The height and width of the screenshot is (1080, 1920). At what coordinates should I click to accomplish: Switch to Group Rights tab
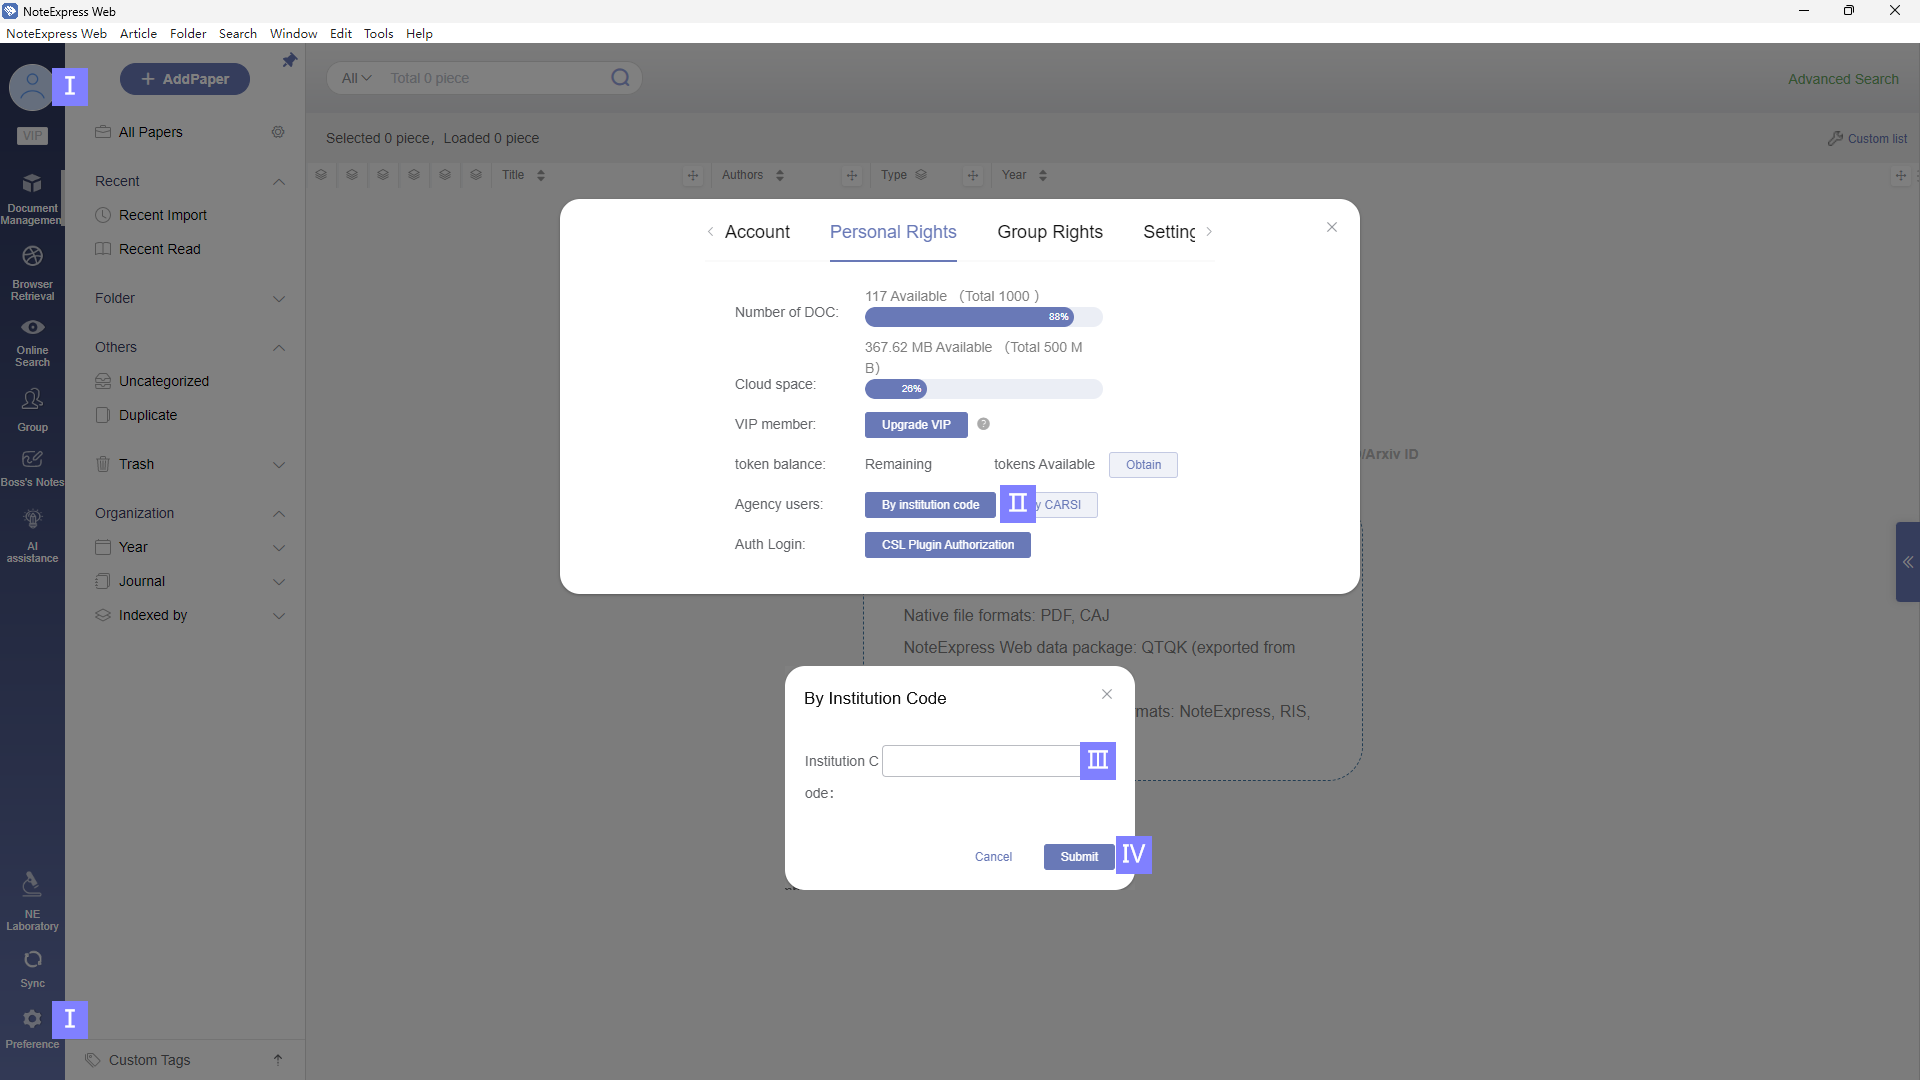pos(1049,232)
